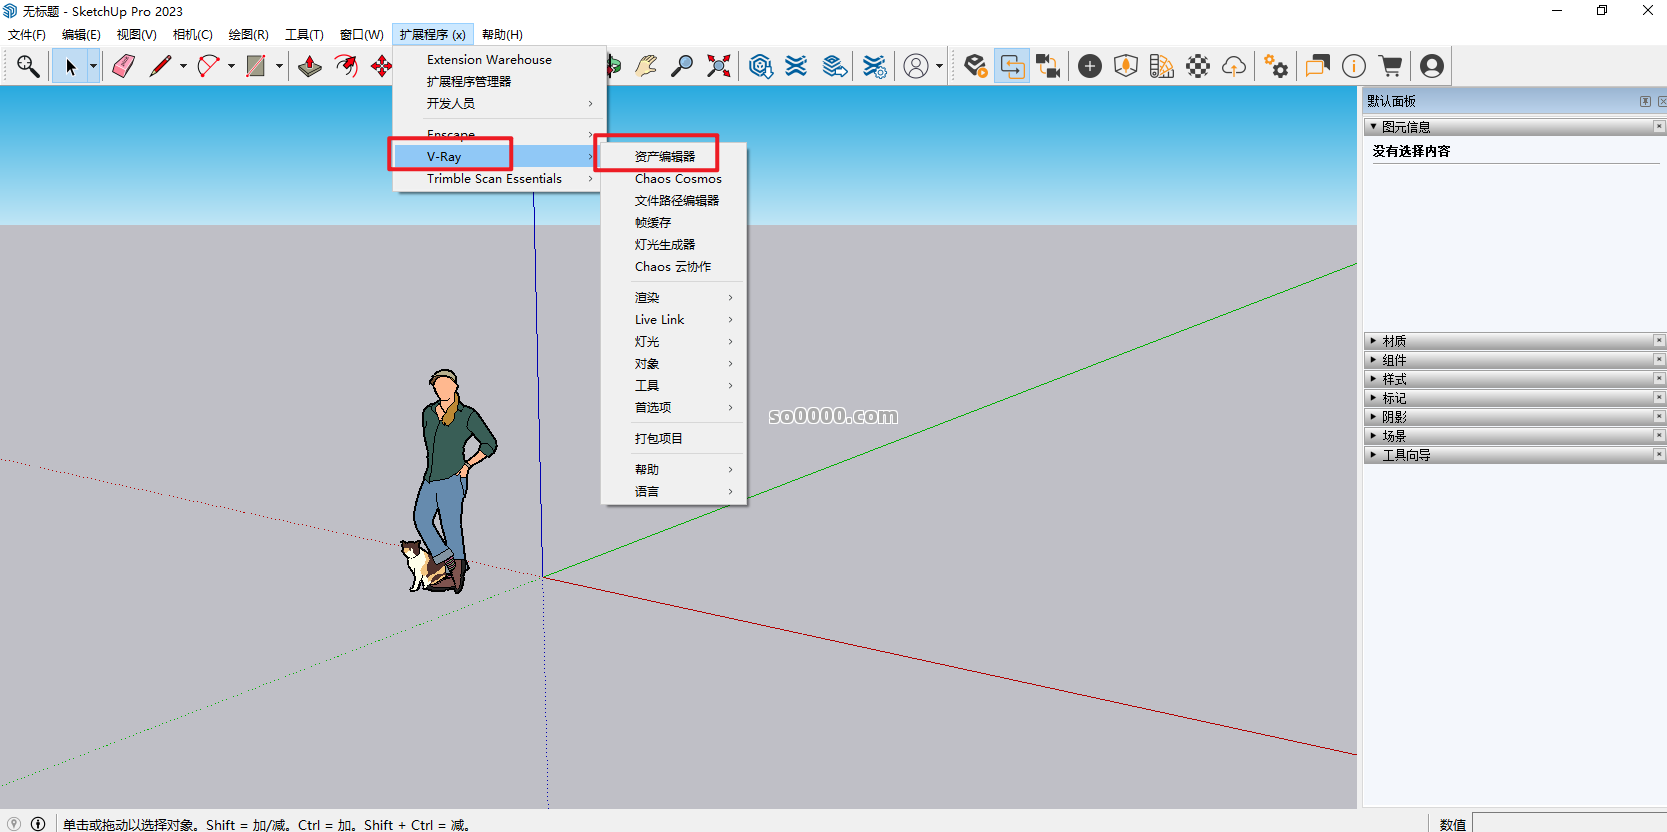This screenshot has width=1667, height=832.
Task: Start Enscape render
Action: coord(975,66)
